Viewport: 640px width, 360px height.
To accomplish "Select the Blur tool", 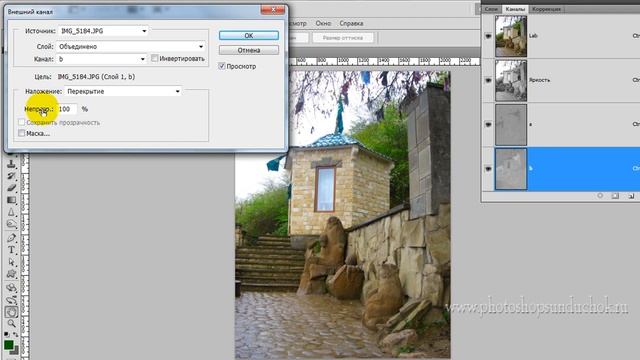I will [11, 212].
